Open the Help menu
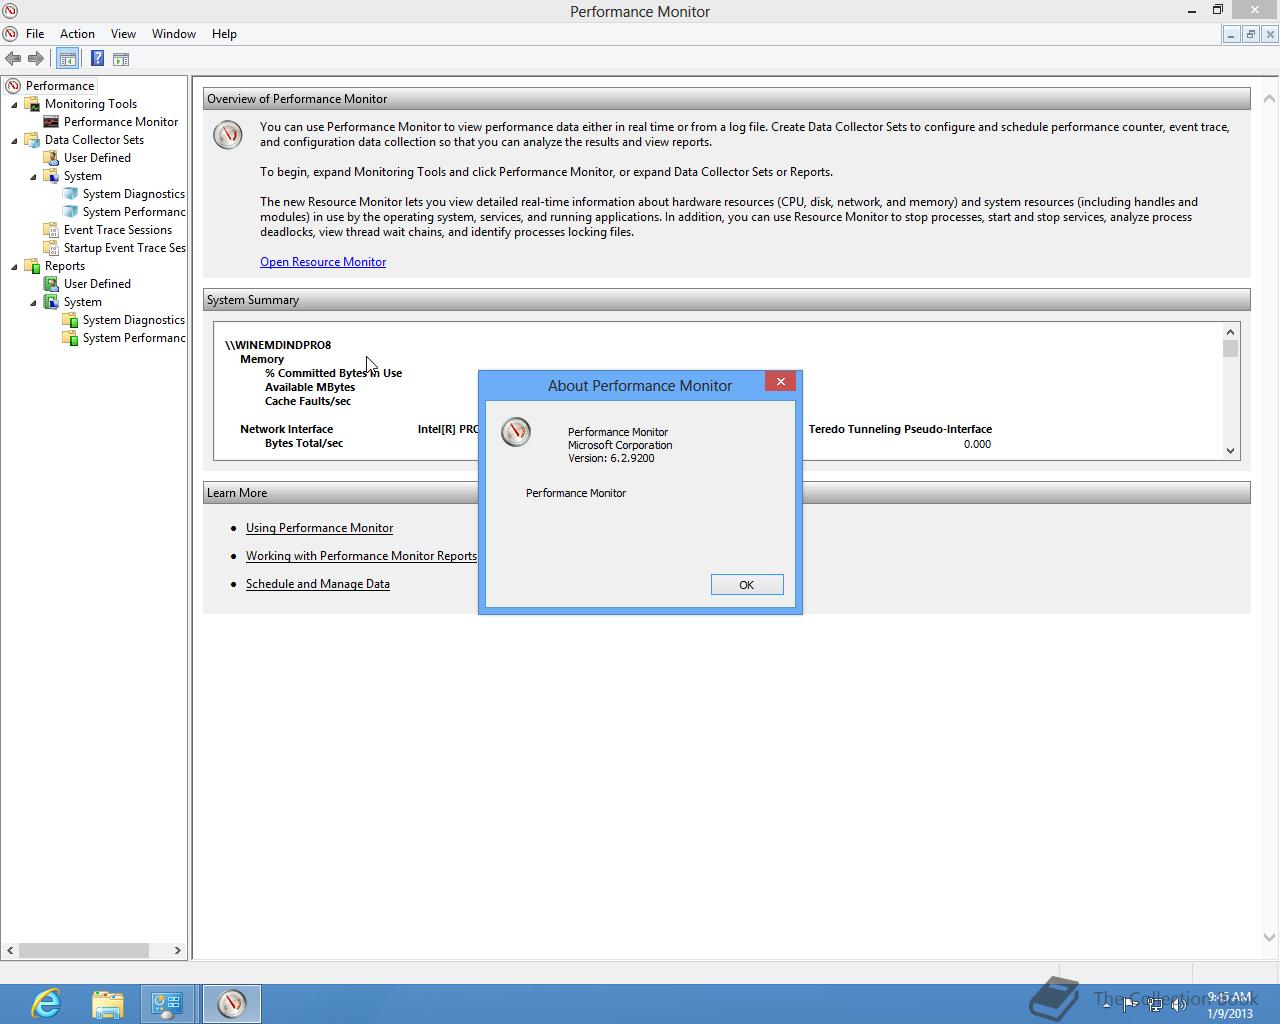This screenshot has width=1280, height=1024. click(224, 34)
